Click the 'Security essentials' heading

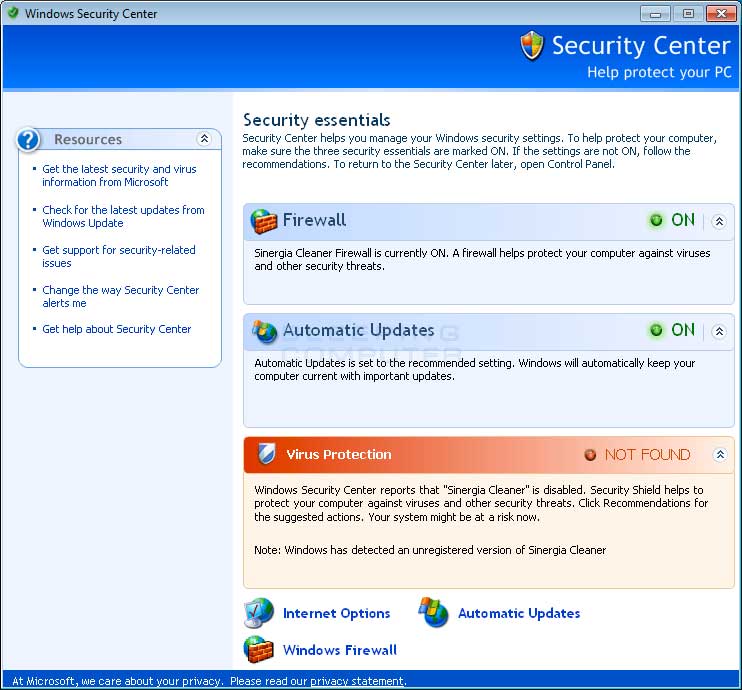(x=317, y=120)
